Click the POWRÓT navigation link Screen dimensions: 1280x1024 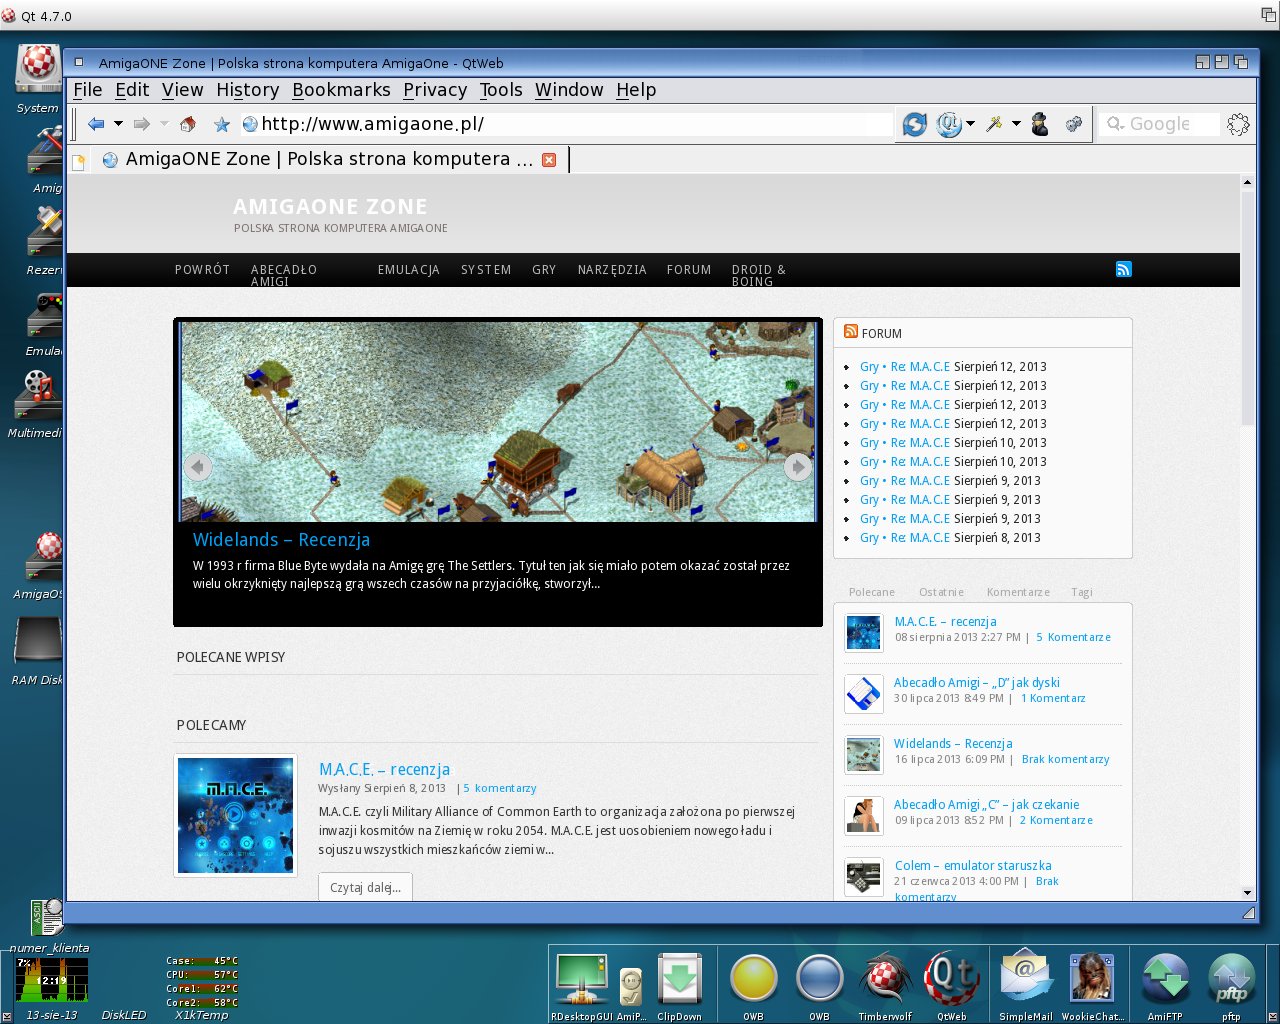[202, 270]
